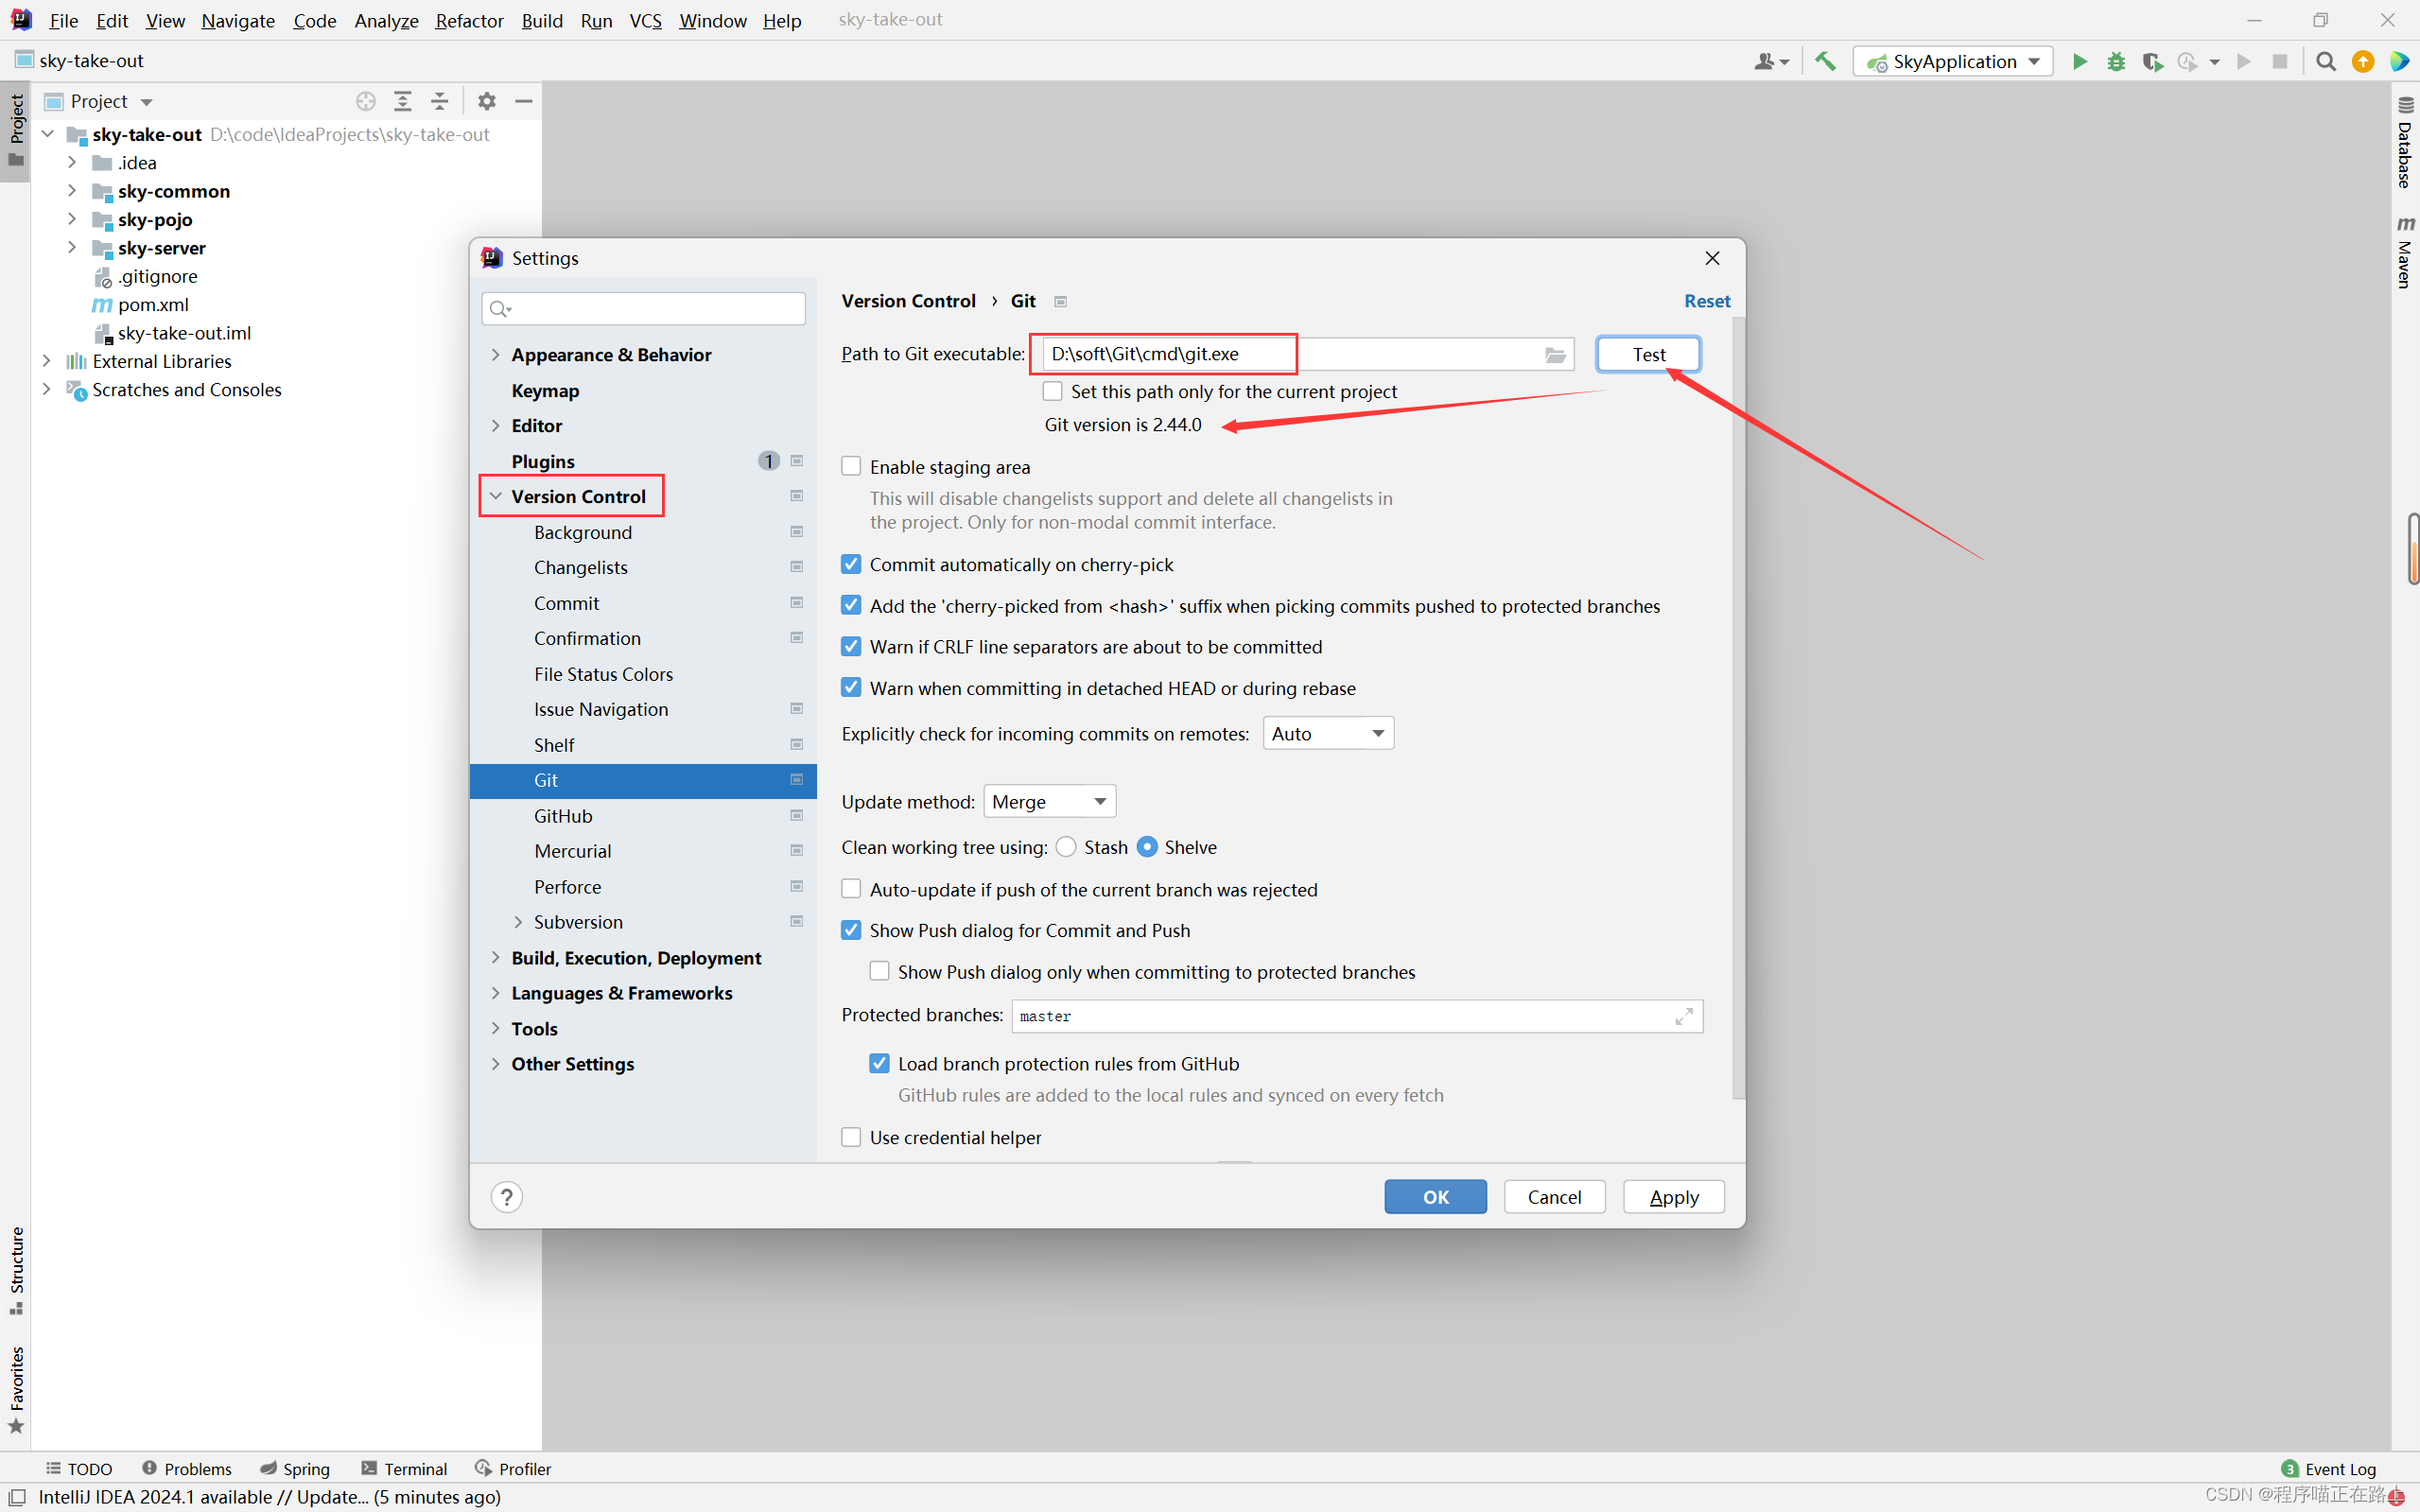Image resolution: width=2420 pixels, height=1512 pixels.
Task: Enable staging area checkbox
Action: (852, 466)
